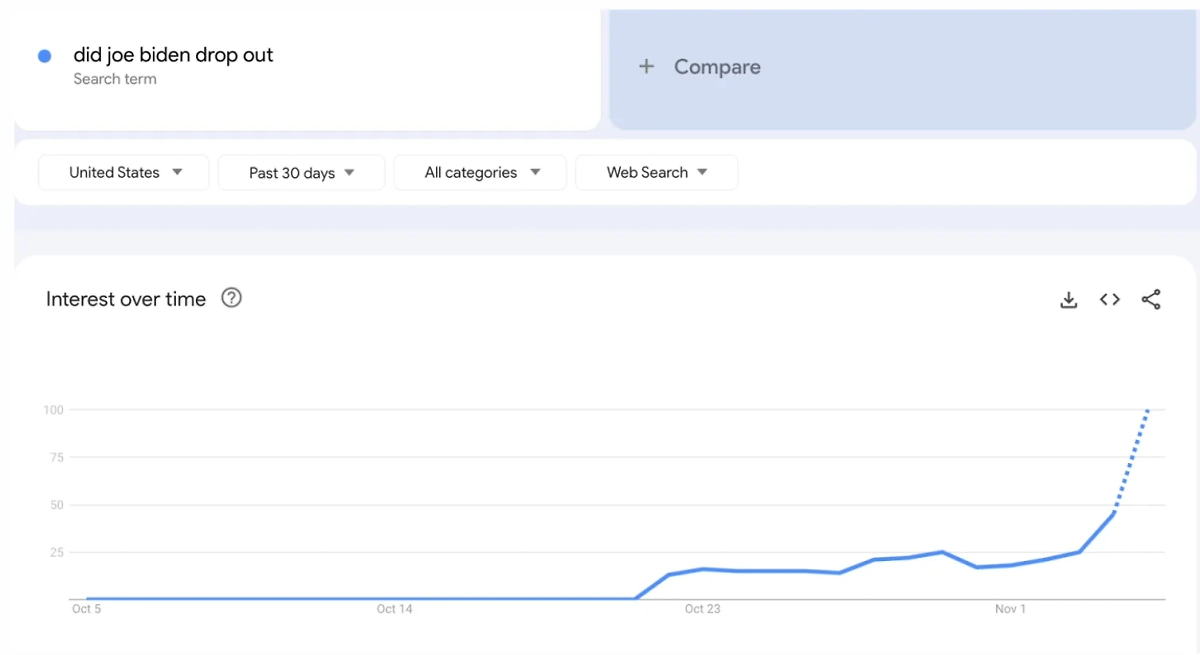The height and width of the screenshot is (655, 1200).
Task: Click the Interest over time heading
Action: pyautogui.click(x=125, y=299)
